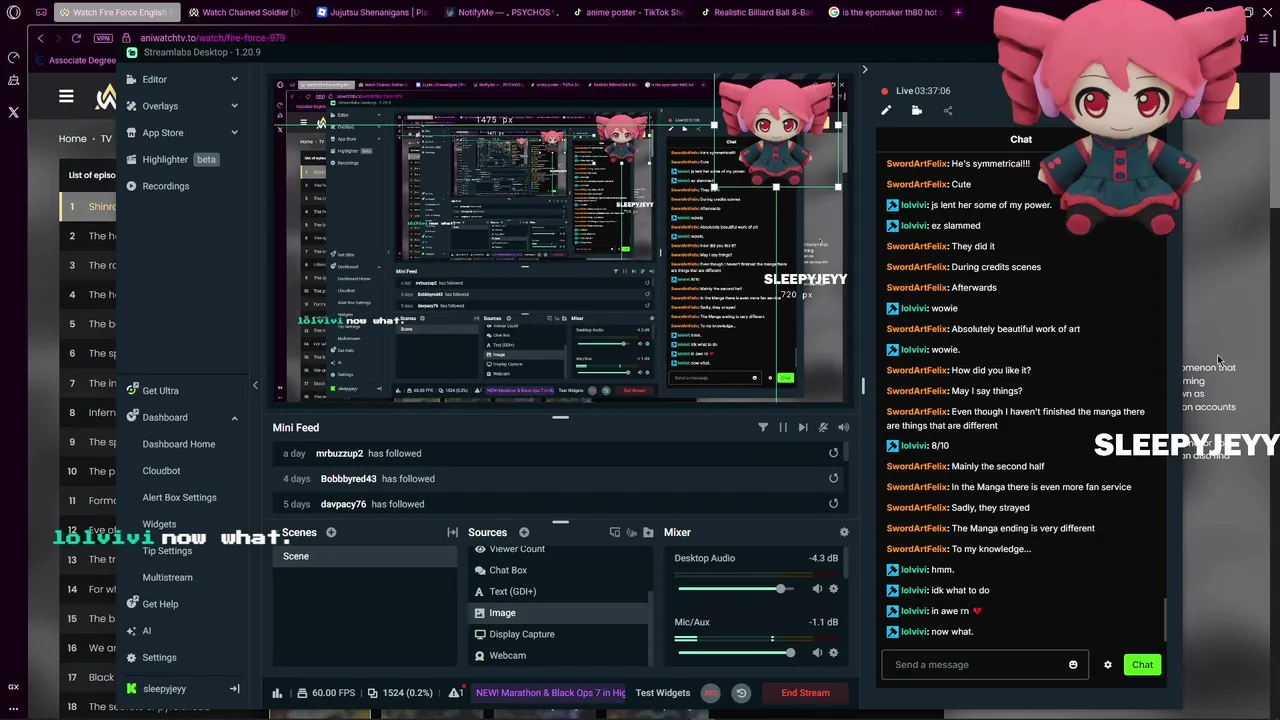This screenshot has width=1280, height=720.
Task: Click the Get Ultra item
Action: pyautogui.click(x=160, y=391)
